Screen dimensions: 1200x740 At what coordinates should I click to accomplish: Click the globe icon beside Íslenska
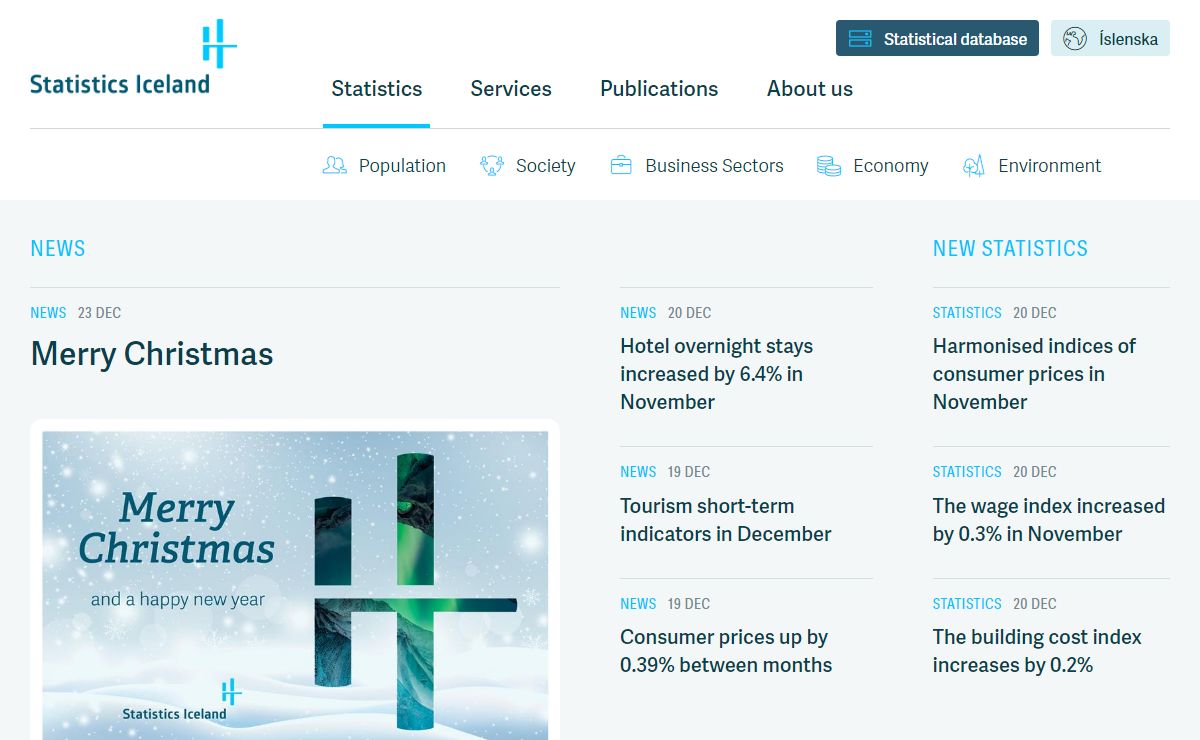pyautogui.click(x=1075, y=39)
